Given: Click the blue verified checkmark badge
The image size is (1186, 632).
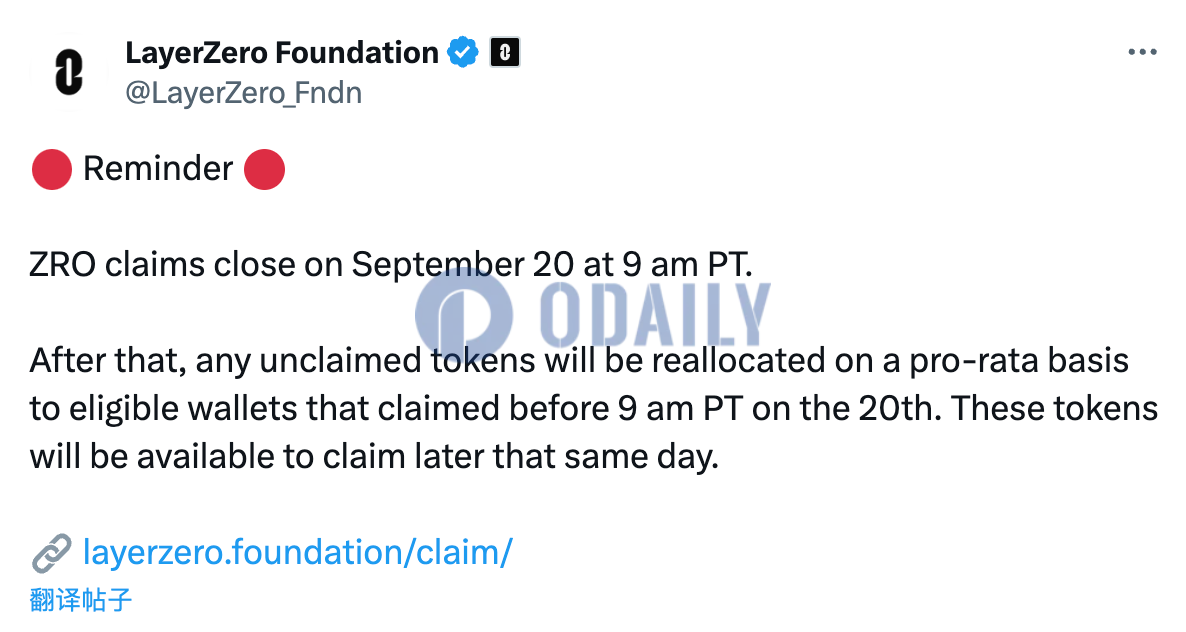Looking at the screenshot, I should [x=462, y=53].
